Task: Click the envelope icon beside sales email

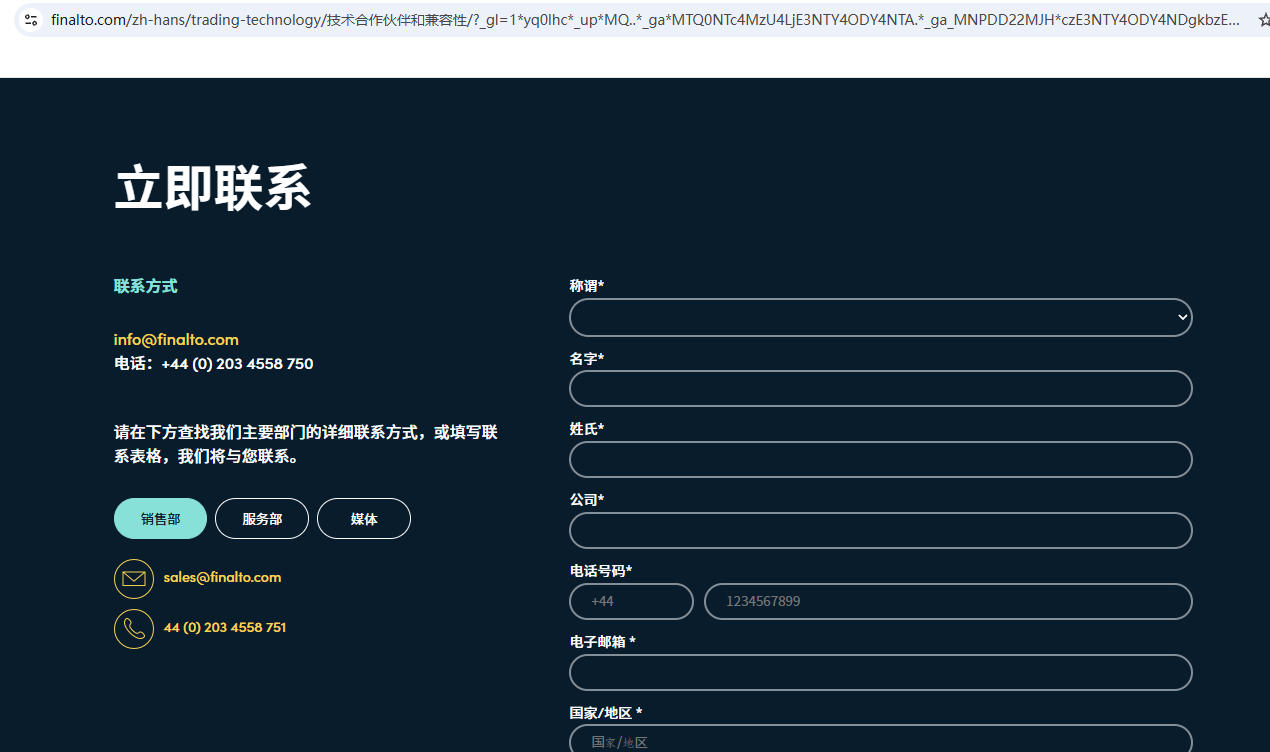Action: 134,579
